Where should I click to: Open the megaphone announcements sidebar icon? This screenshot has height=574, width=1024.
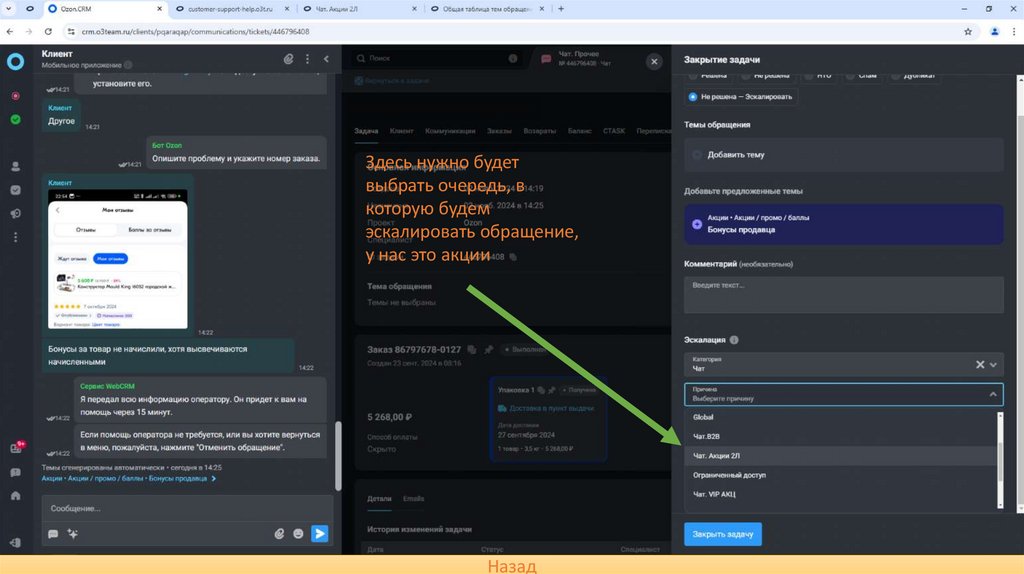tap(16, 214)
